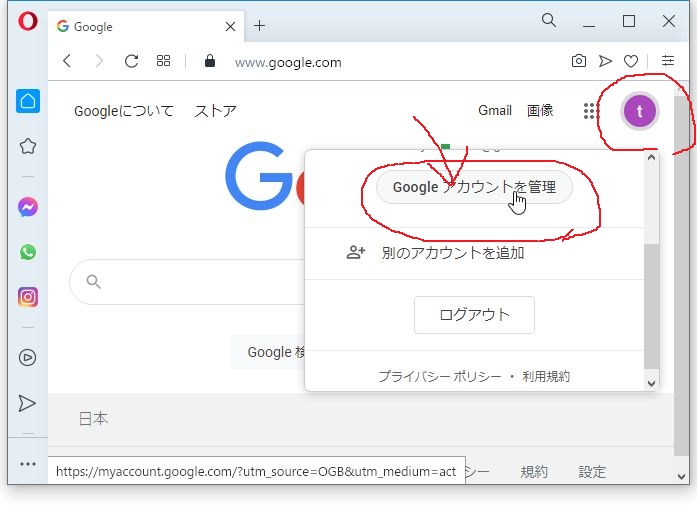Screen dimensions: 697x520
Task: Send page via My Flow toolbar icon
Action: (605, 61)
